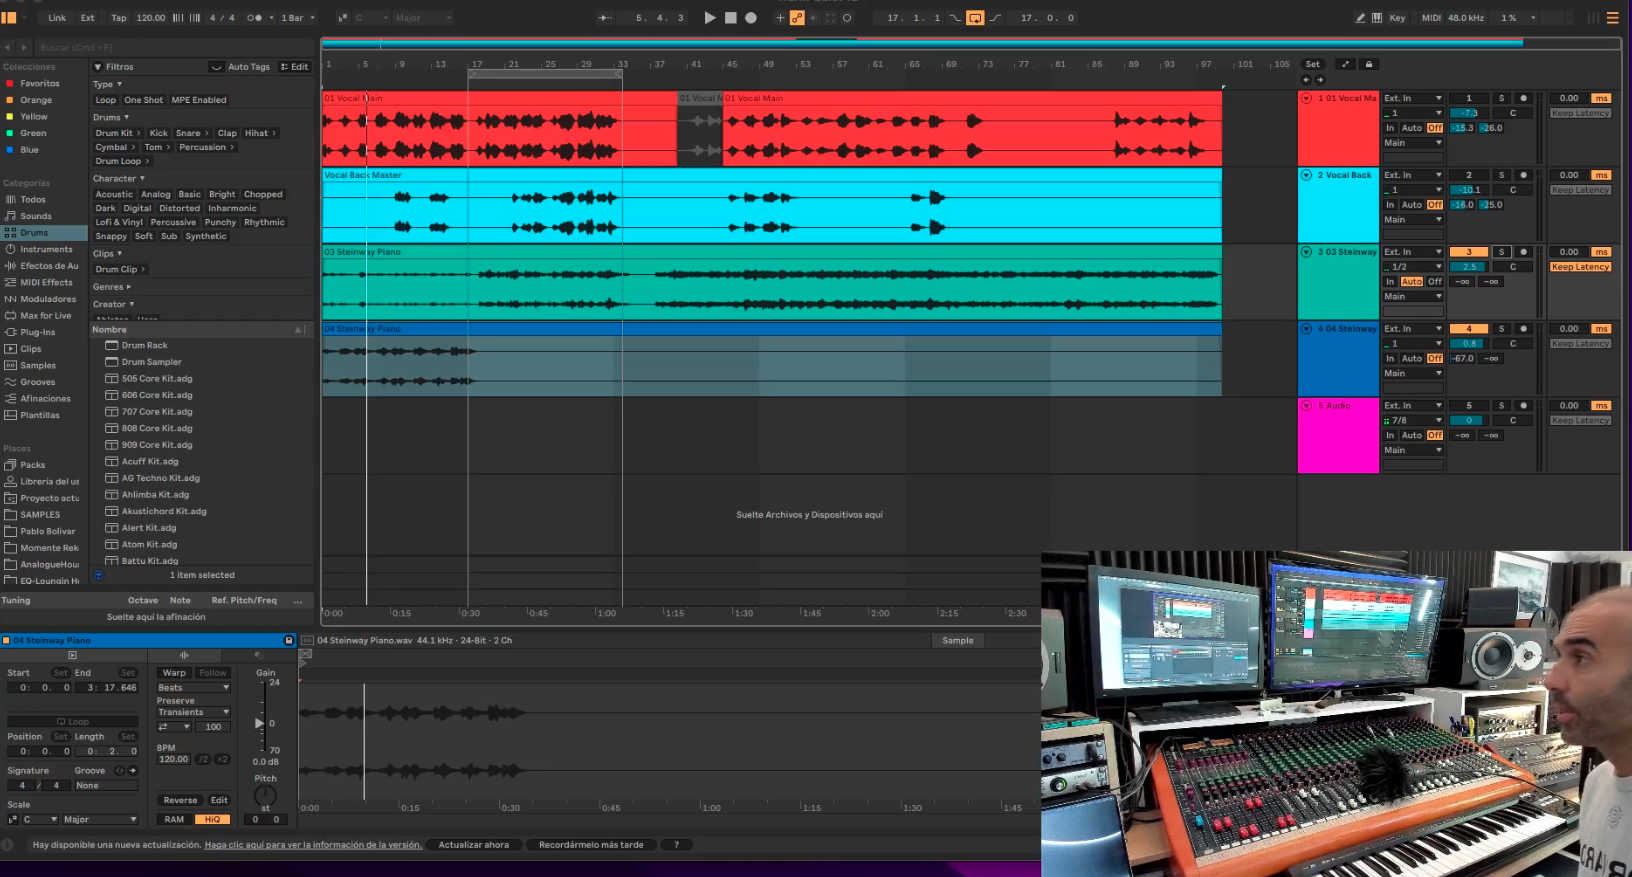Arm the 2 Vocal Back track for recording
Viewport: 1632px width, 877px height.
coord(1523,175)
